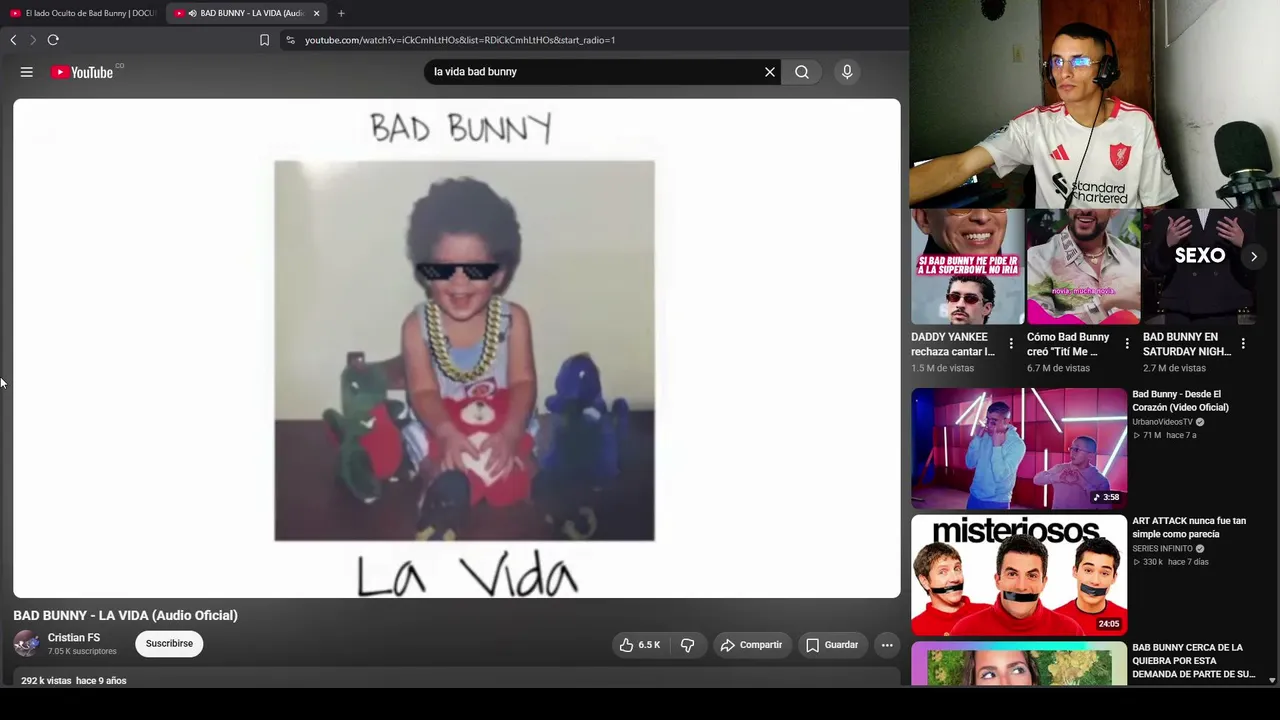The height and width of the screenshot is (720, 1280).
Task: Mute the tab using its speaker icon
Action: click(192, 13)
